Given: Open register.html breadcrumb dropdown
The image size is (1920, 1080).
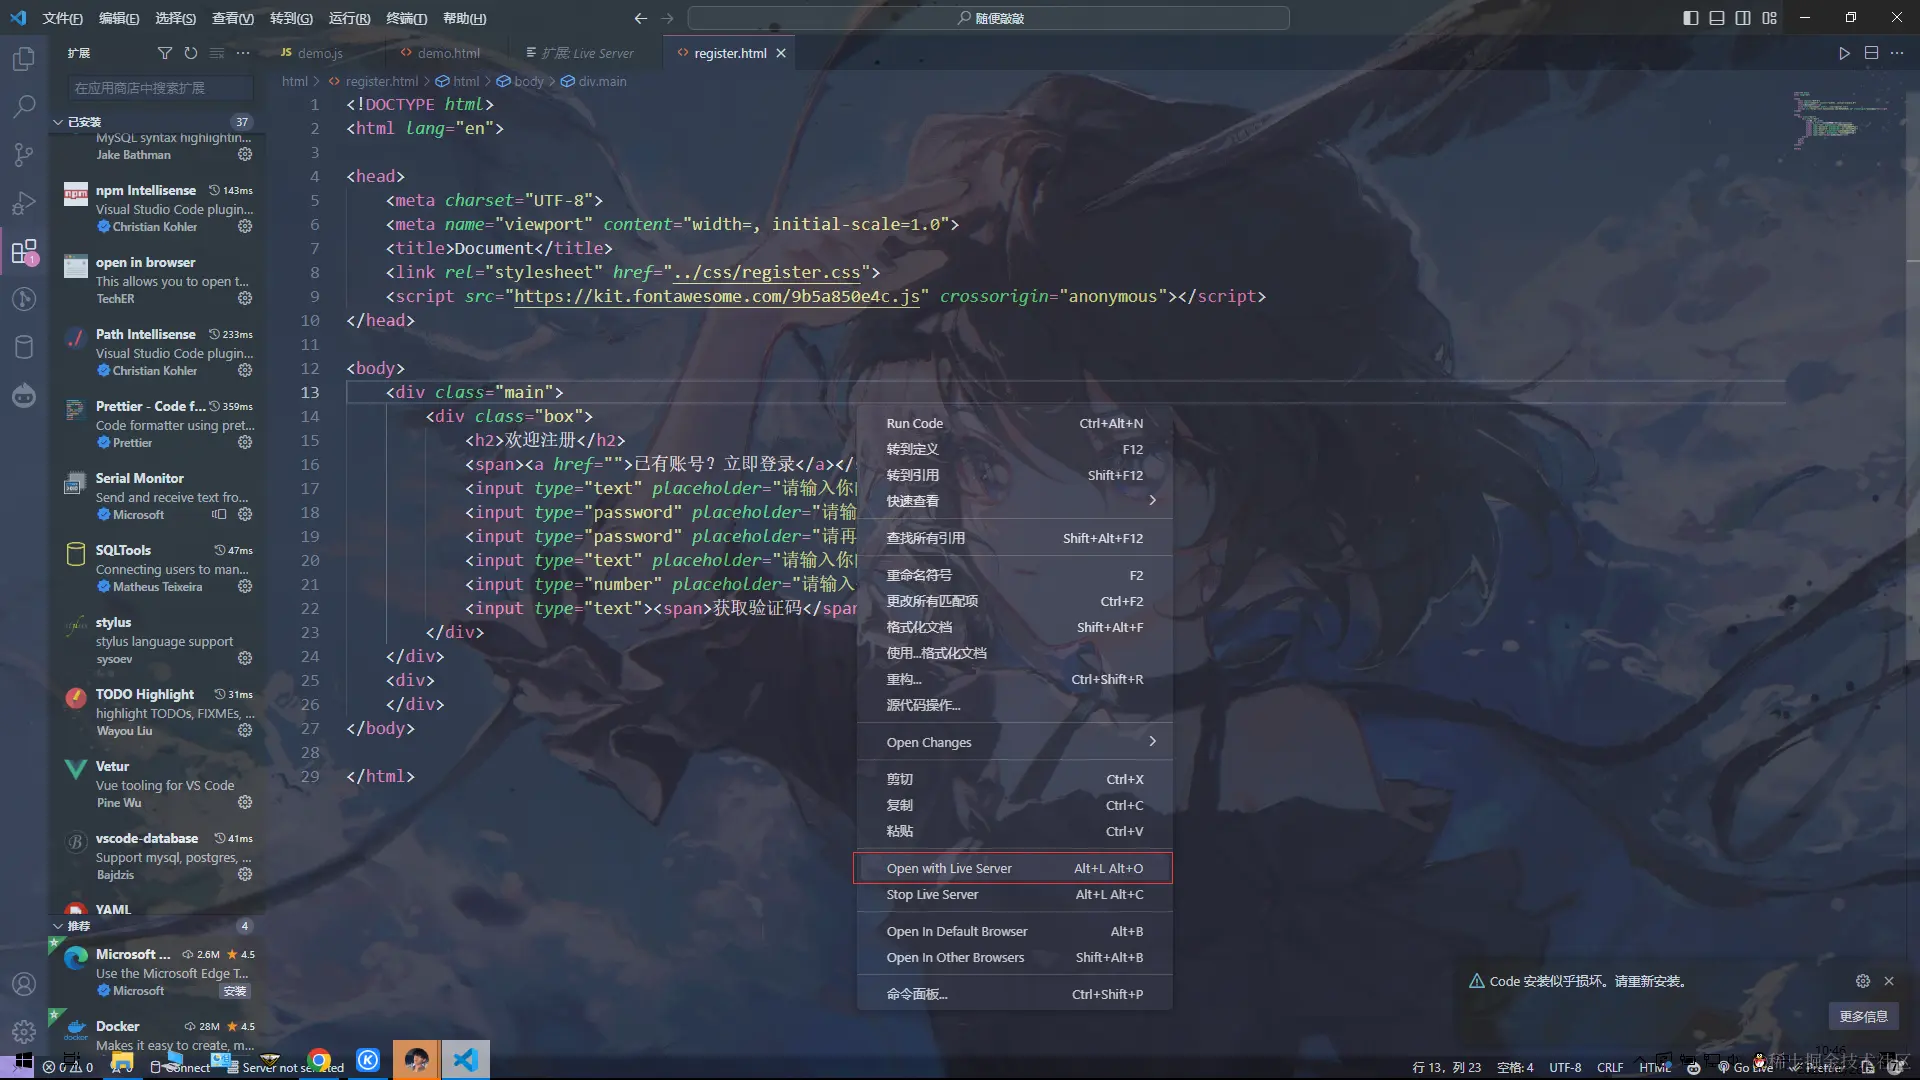Looking at the screenshot, I should (x=374, y=81).
